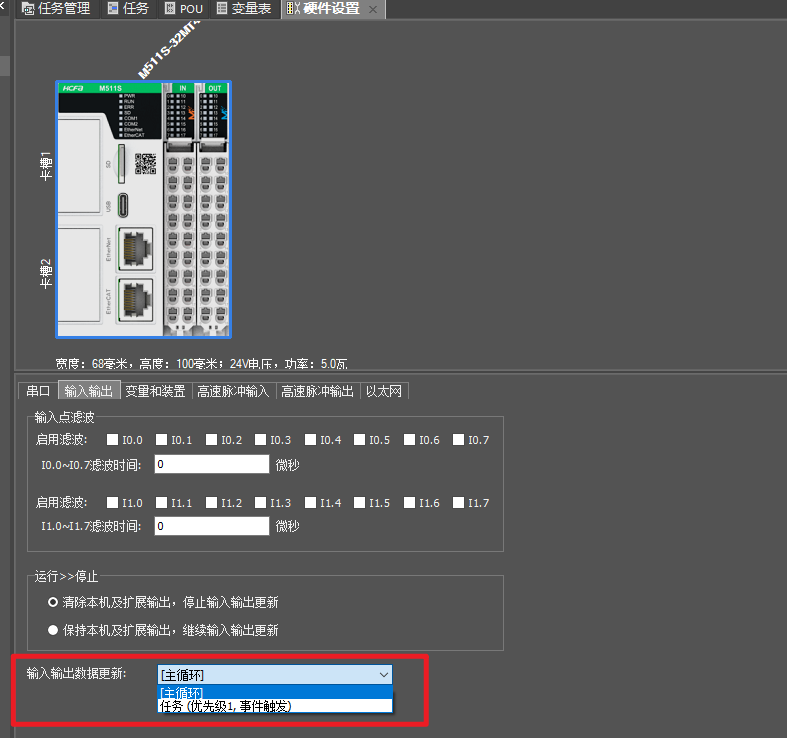Click the 任务管理 tab icon
787x738 pixels.
(28, 9)
